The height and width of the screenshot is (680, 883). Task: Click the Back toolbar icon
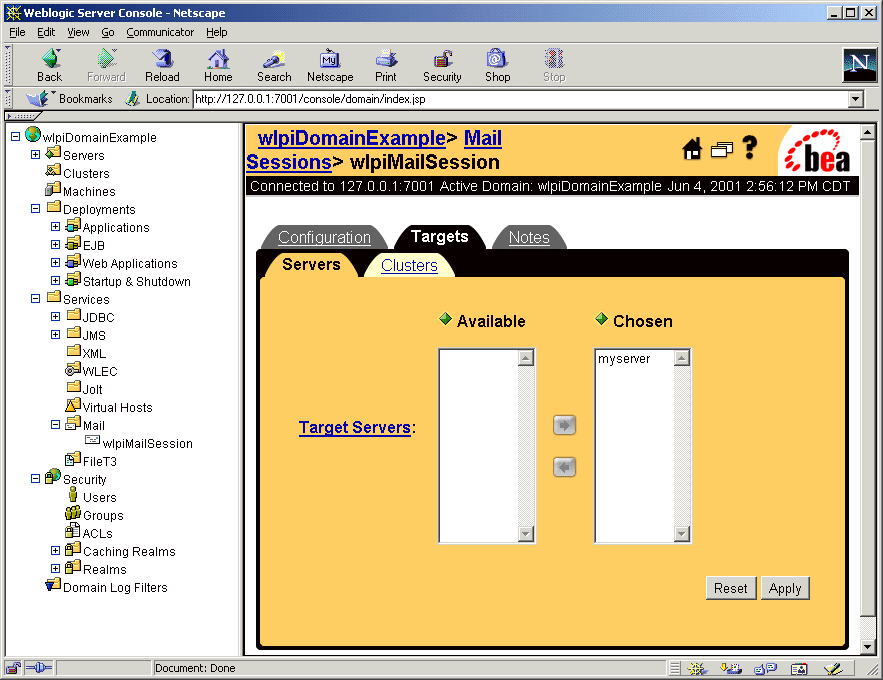[50, 65]
